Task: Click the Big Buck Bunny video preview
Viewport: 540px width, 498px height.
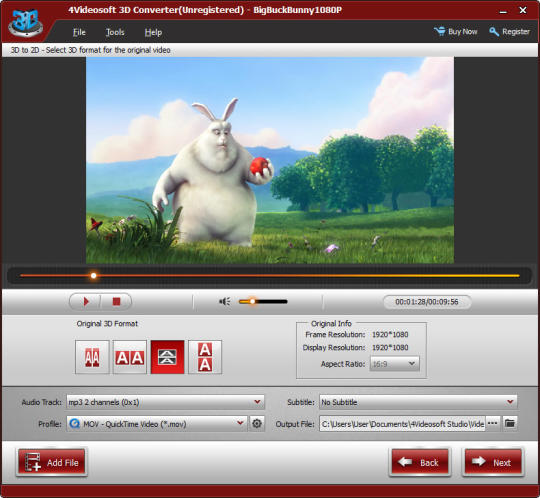Action: [x=270, y=160]
